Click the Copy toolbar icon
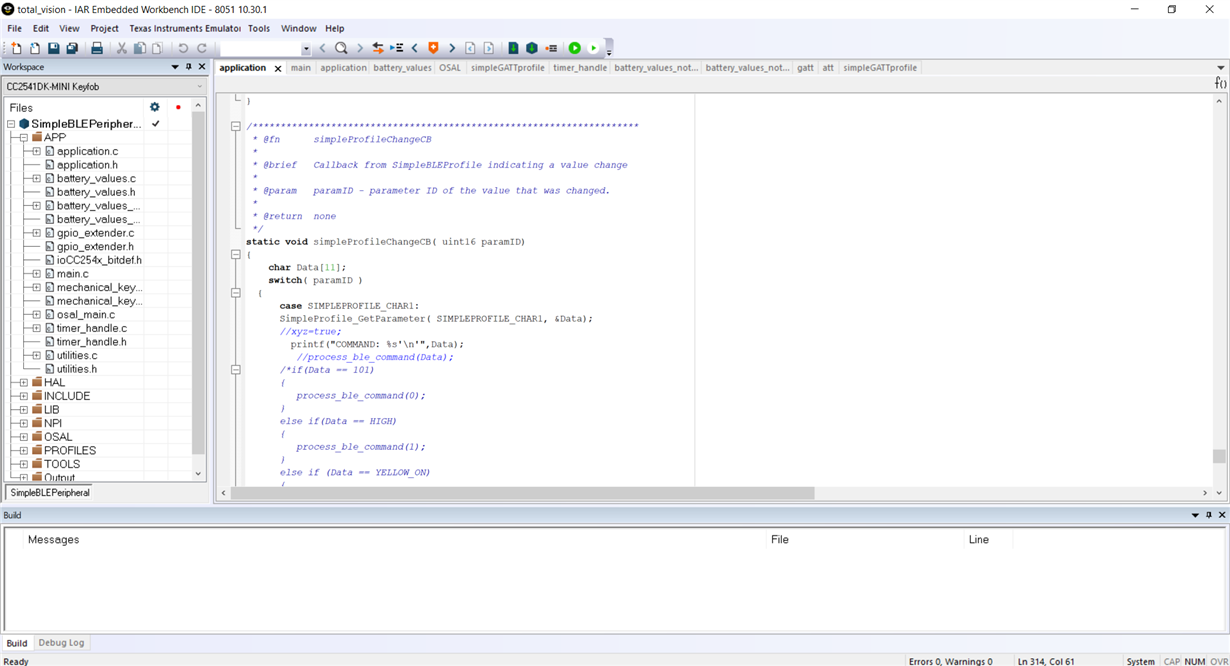The width and height of the screenshot is (1230, 666). coord(140,48)
